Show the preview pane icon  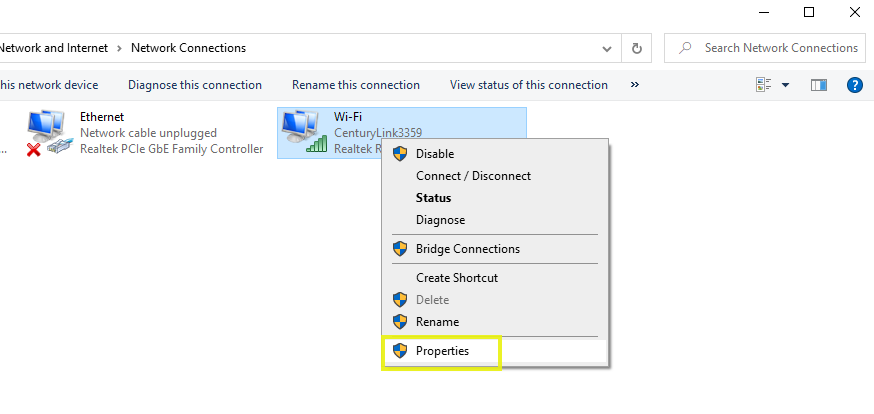pyautogui.click(x=819, y=85)
